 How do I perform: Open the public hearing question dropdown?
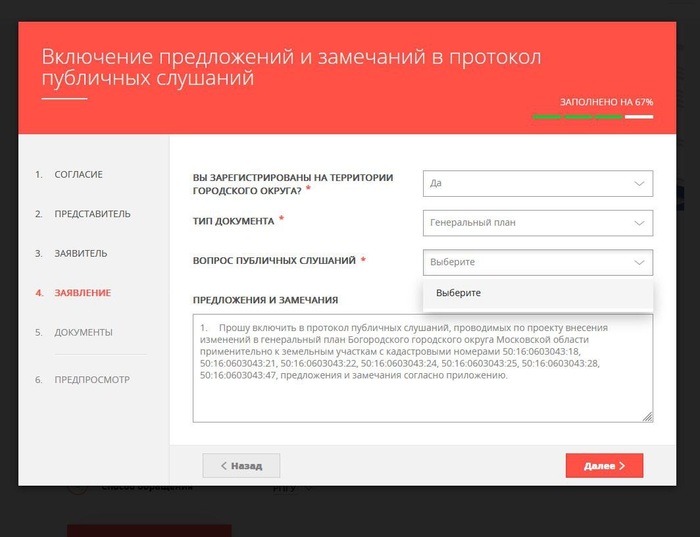pyautogui.click(x=538, y=262)
